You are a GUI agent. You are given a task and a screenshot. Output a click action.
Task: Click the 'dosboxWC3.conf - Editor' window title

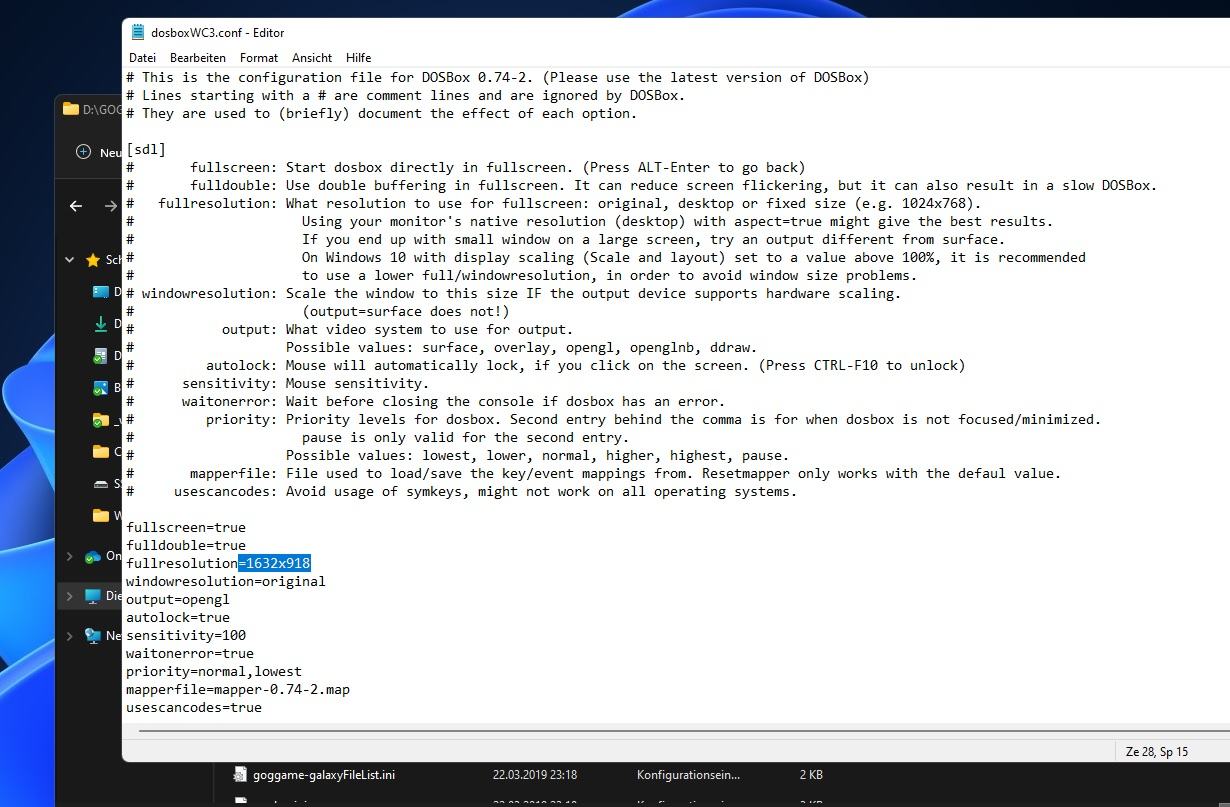[x=218, y=32]
